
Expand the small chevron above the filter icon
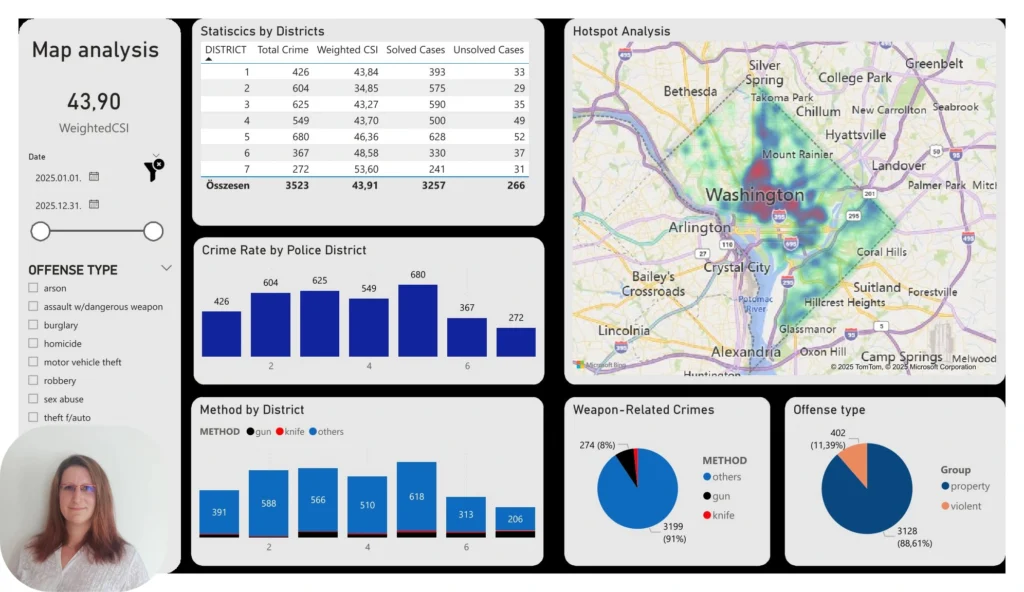pyautogui.click(x=155, y=155)
